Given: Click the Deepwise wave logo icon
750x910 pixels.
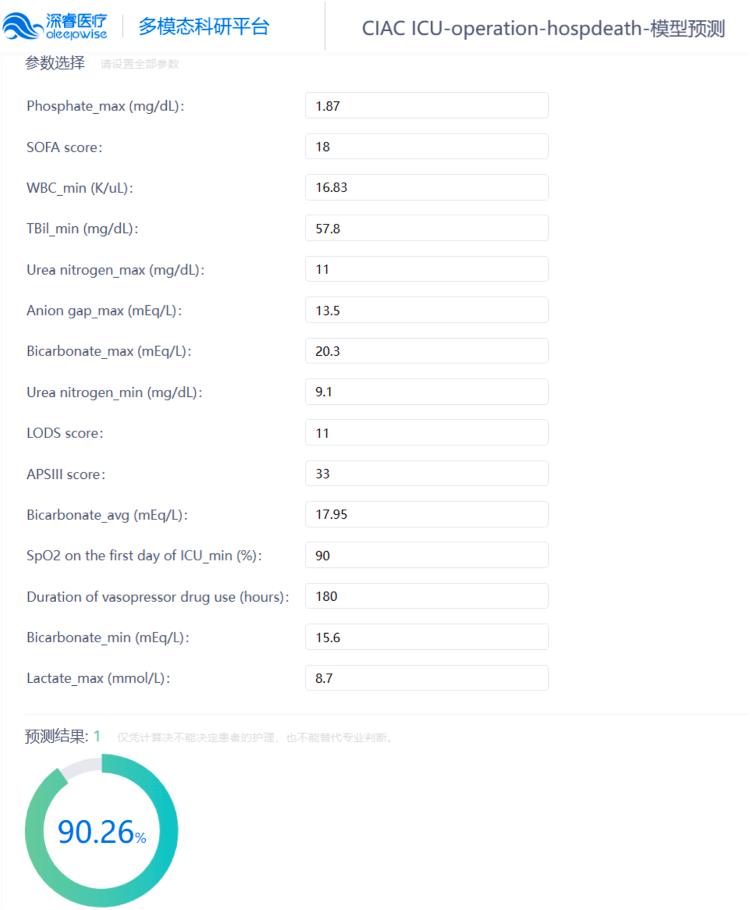Looking at the screenshot, I should (22, 27).
